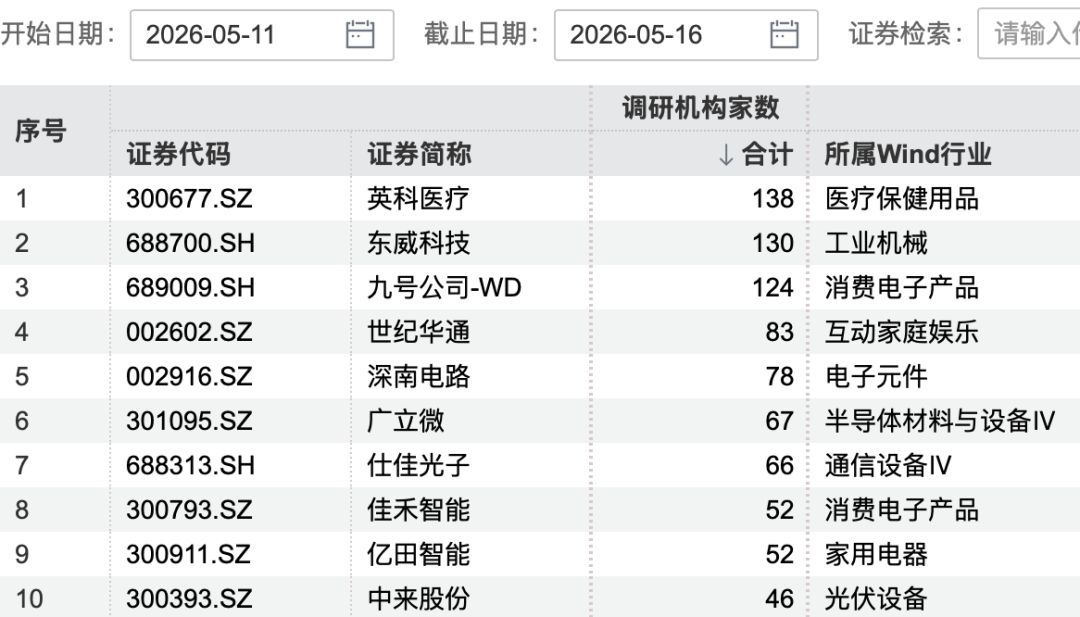Select stock name 东威科技
The image size is (1080, 617).
click(x=419, y=243)
